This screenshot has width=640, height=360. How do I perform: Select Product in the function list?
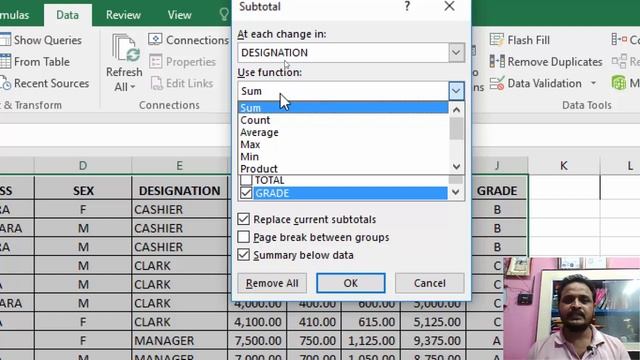coord(343,169)
